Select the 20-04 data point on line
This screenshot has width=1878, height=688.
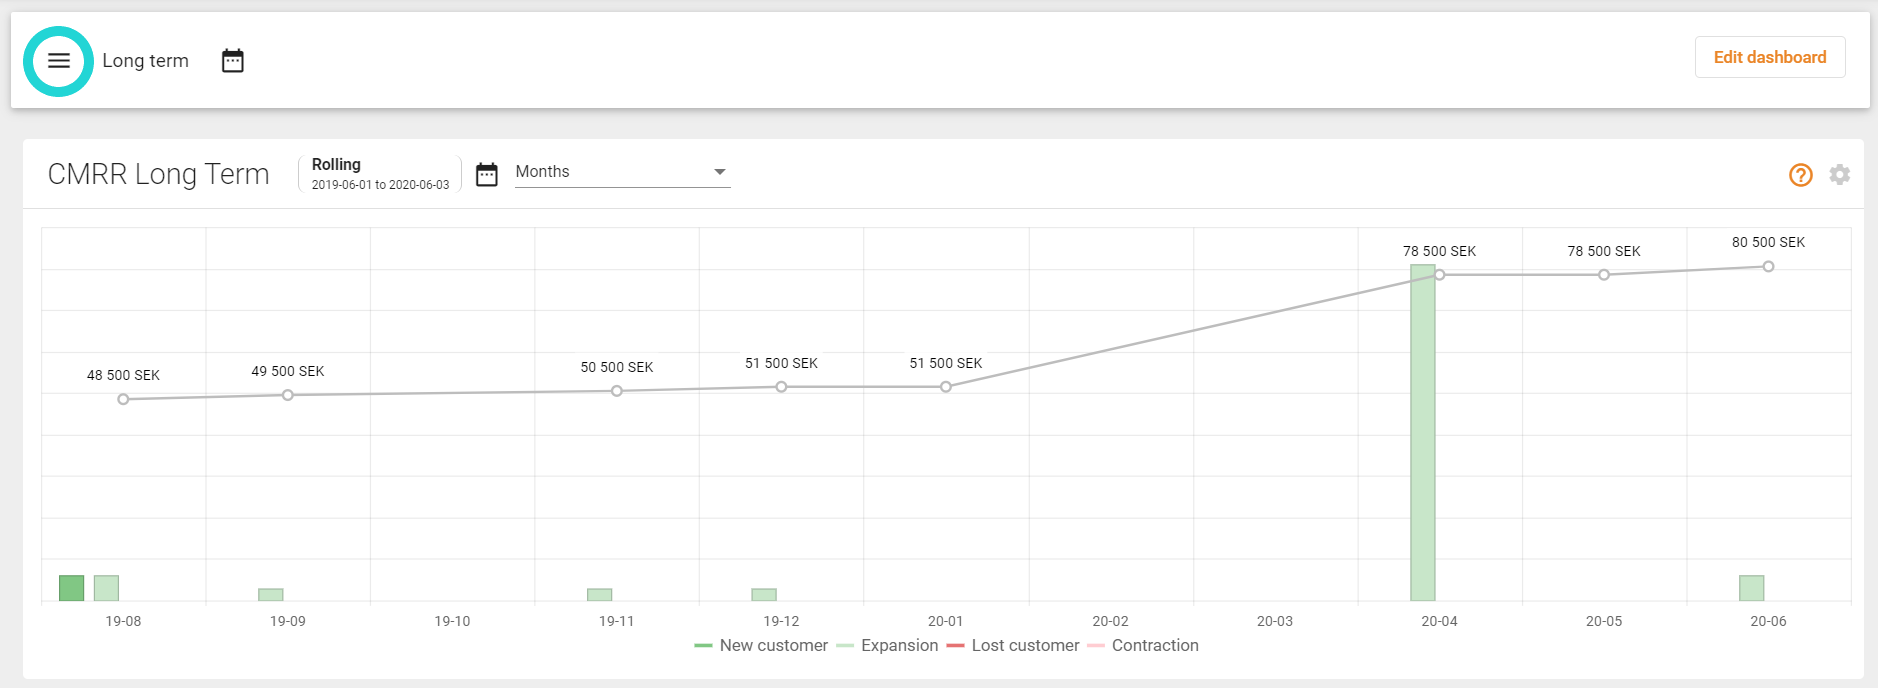click(1440, 275)
